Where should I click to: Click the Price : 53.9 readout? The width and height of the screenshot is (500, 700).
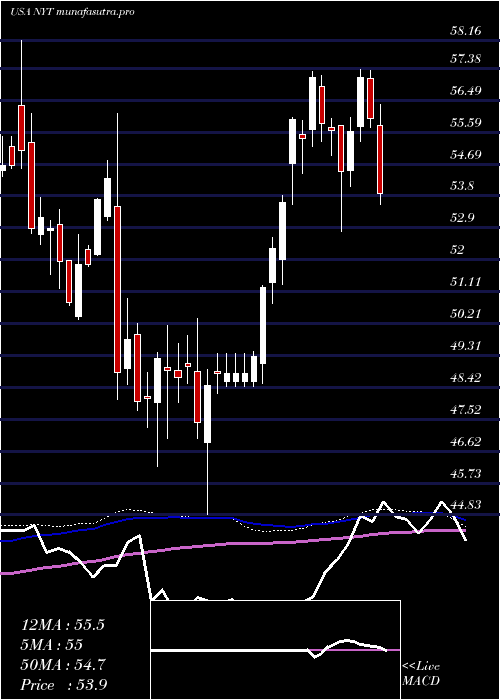[x=63, y=685]
